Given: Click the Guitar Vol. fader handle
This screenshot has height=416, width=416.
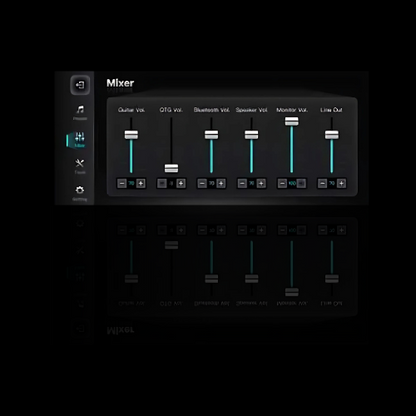Looking at the screenshot, I should pyautogui.click(x=131, y=135).
